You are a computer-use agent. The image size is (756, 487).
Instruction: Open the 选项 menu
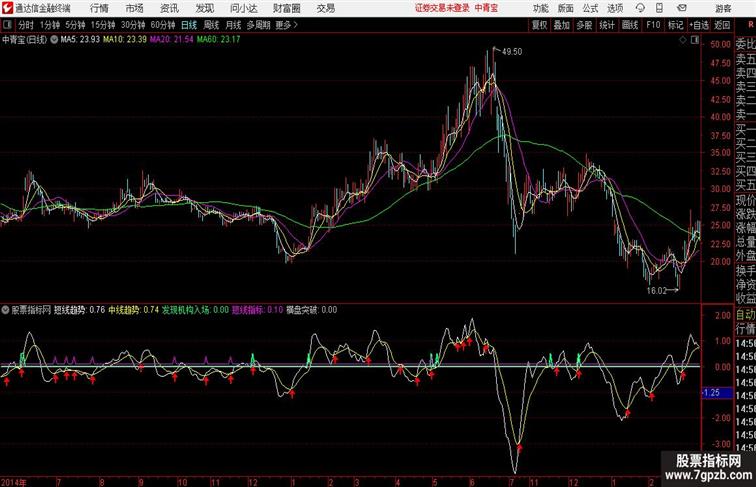(x=615, y=8)
